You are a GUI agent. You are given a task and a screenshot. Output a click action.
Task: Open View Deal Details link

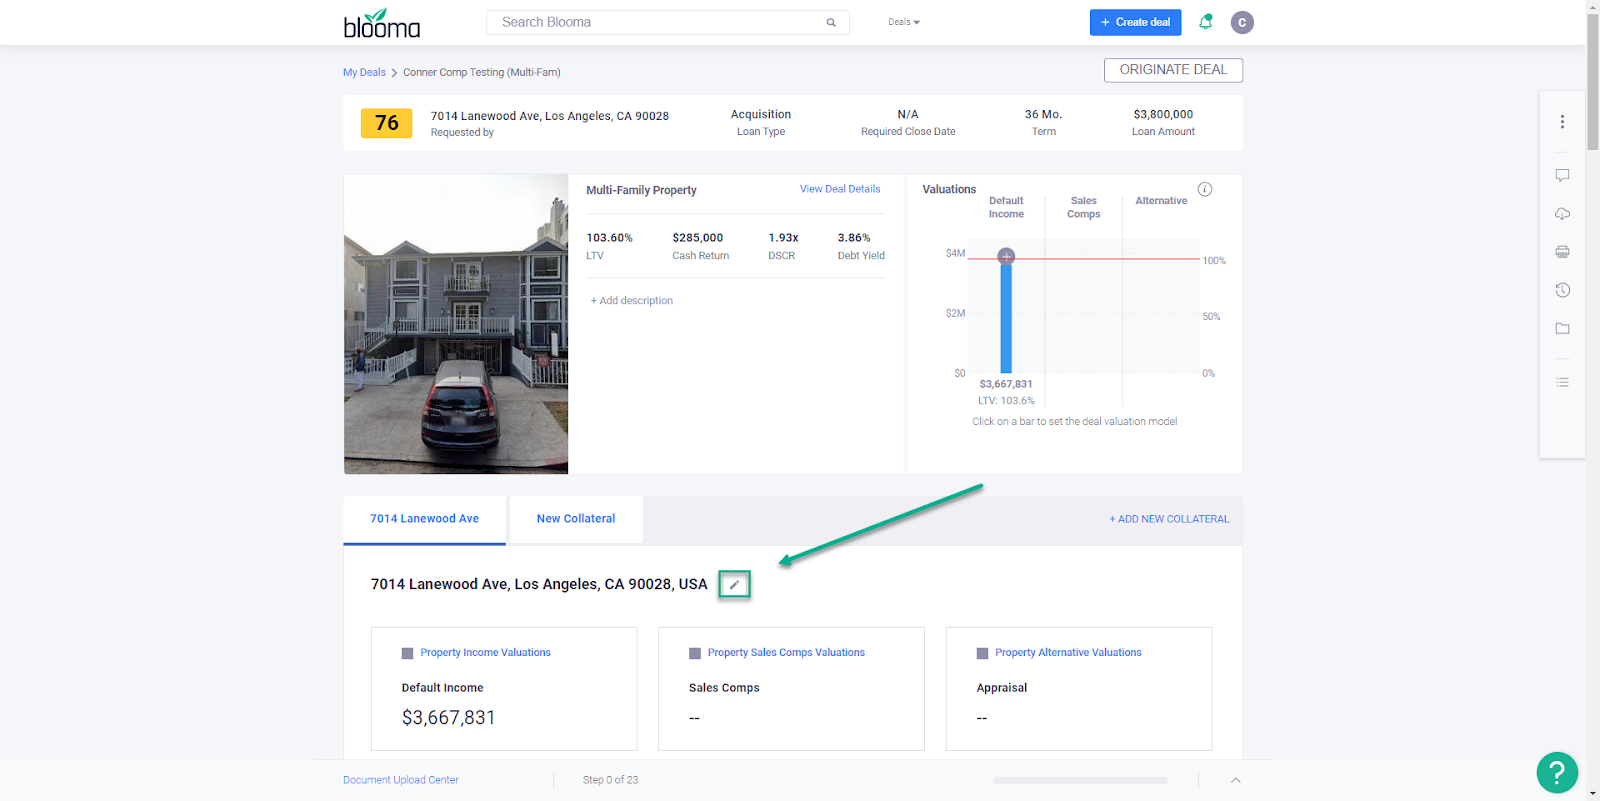(840, 189)
